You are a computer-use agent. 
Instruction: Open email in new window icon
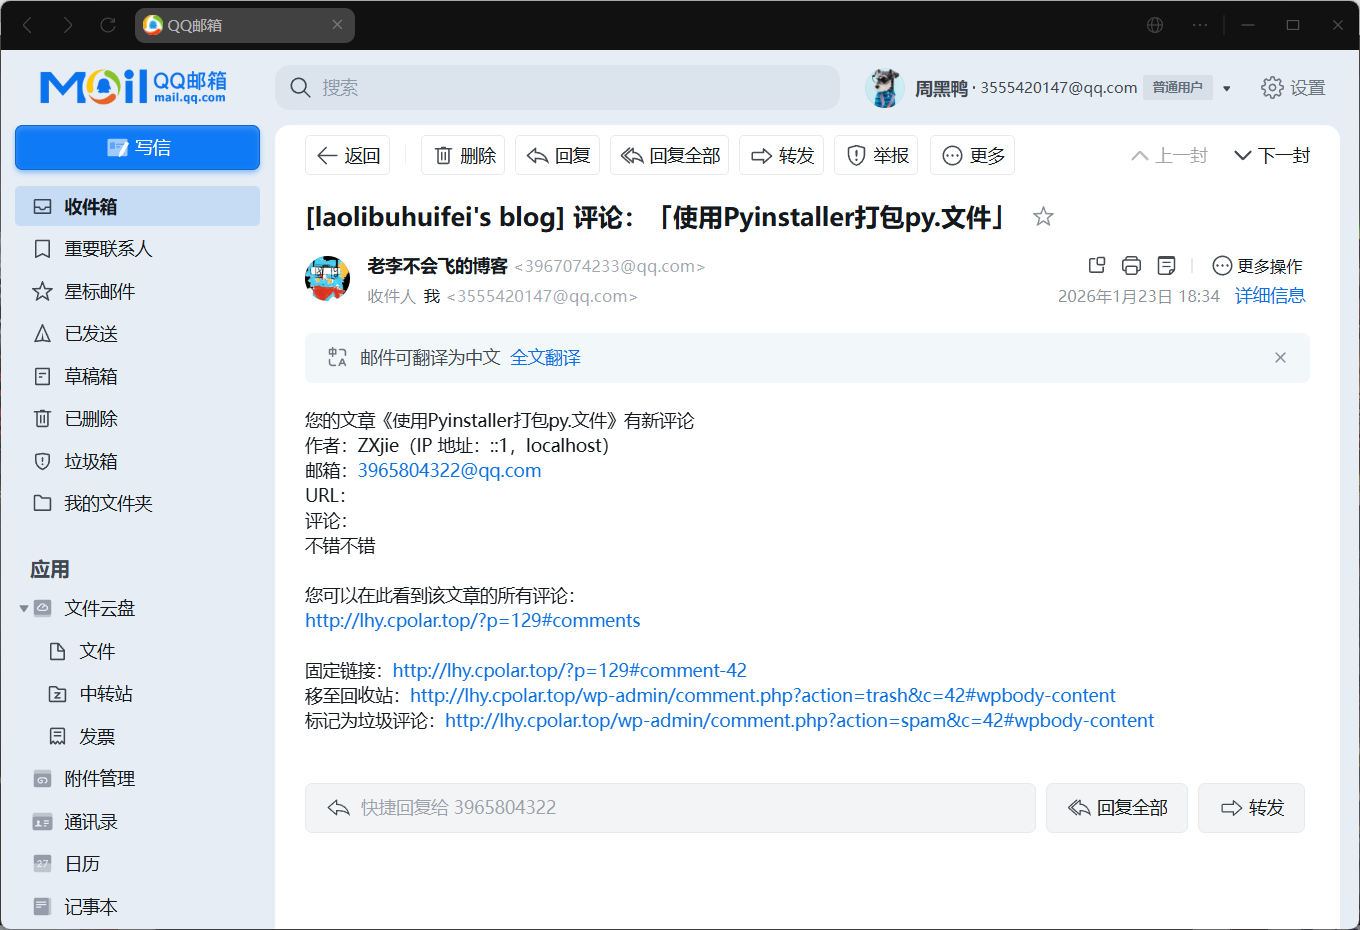click(1097, 266)
